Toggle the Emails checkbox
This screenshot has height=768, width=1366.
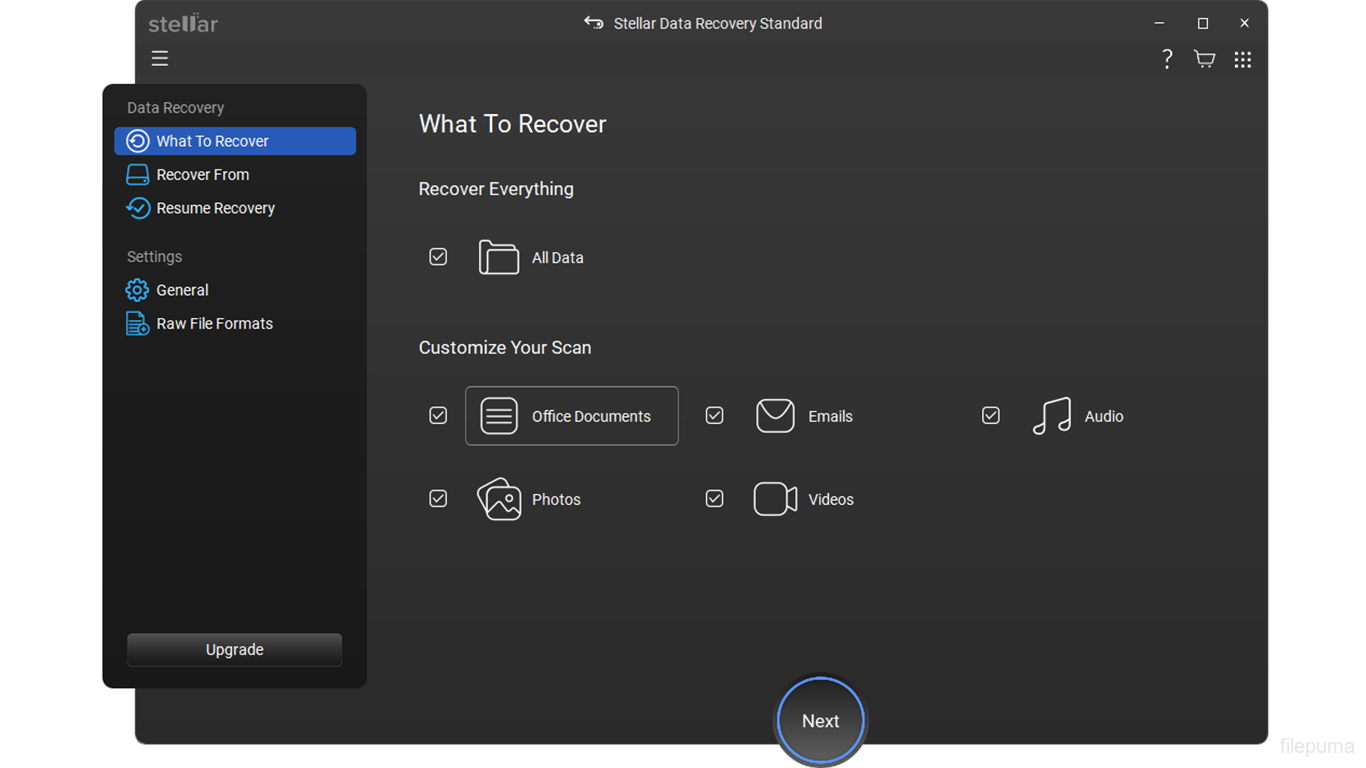pos(714,415)
